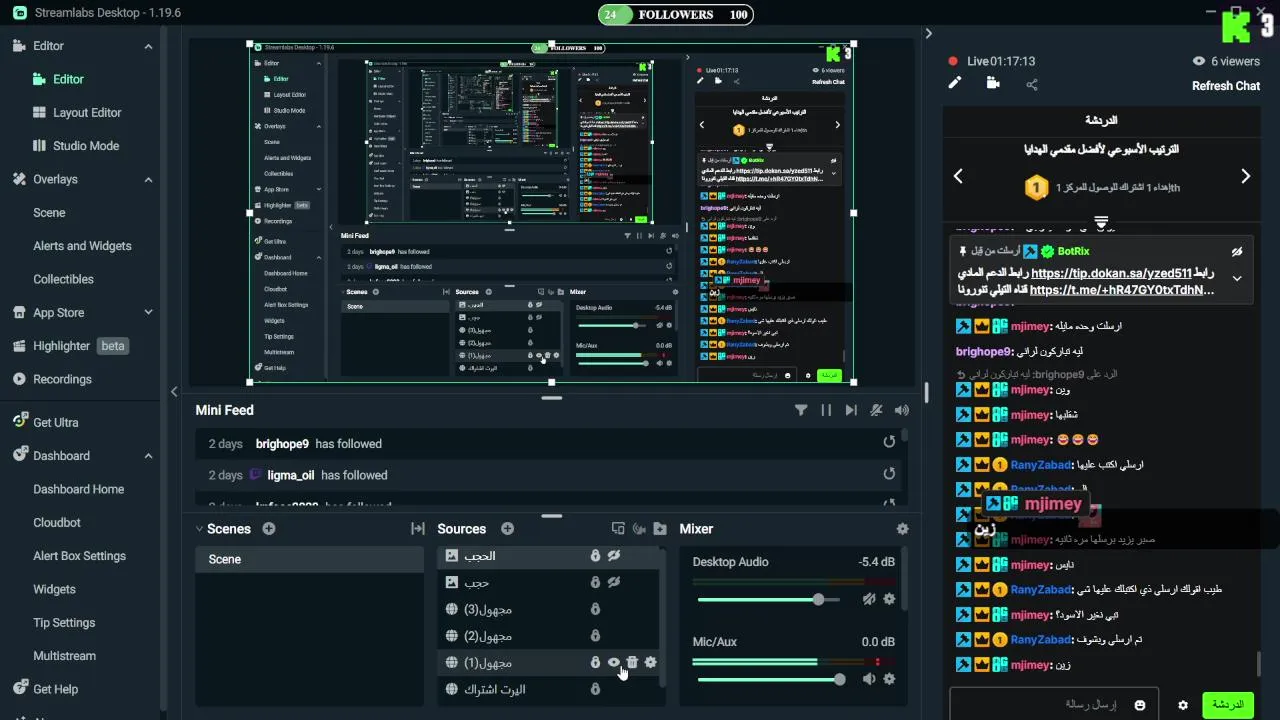This screenshot has height=720, width=1280.
Task: Unhide the الحجب source
Action: [x=614, y=555]
